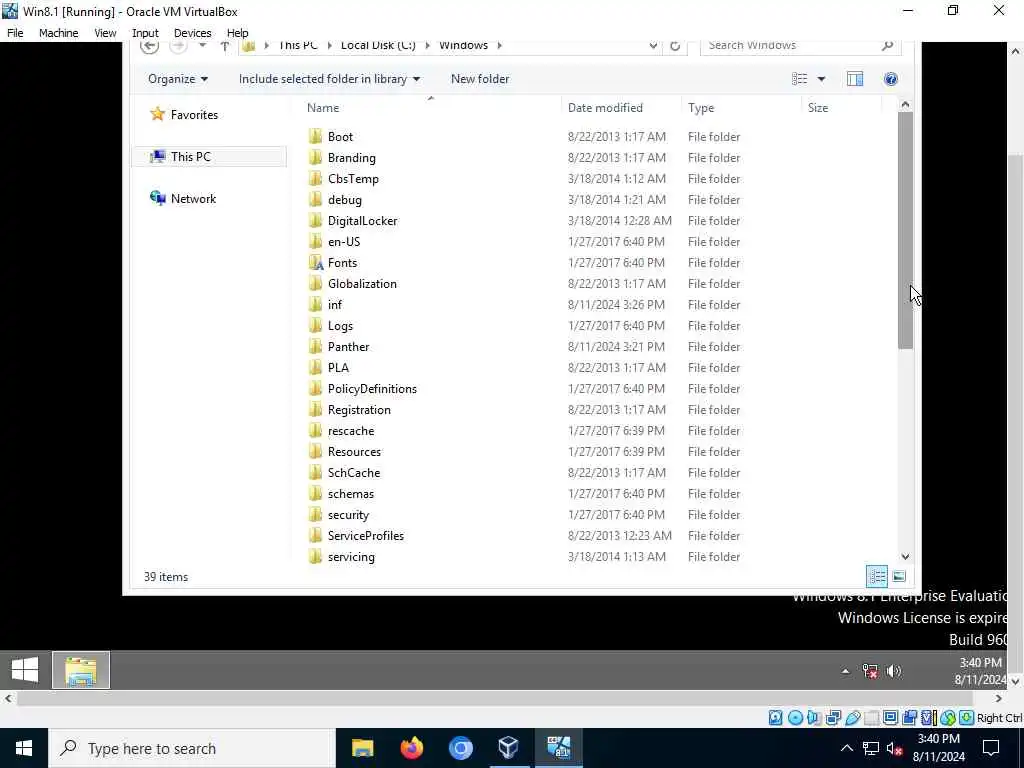
Task: Click the display indicator in VirtualBox status bar
Action: [x=890, y=718]
